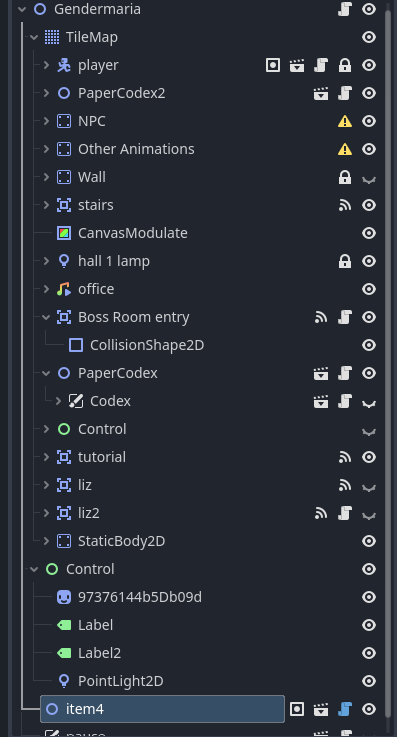This screenshot has height=737, width=397.
Task: Open script attached to Boss Room entry
Action: [345, 317]
